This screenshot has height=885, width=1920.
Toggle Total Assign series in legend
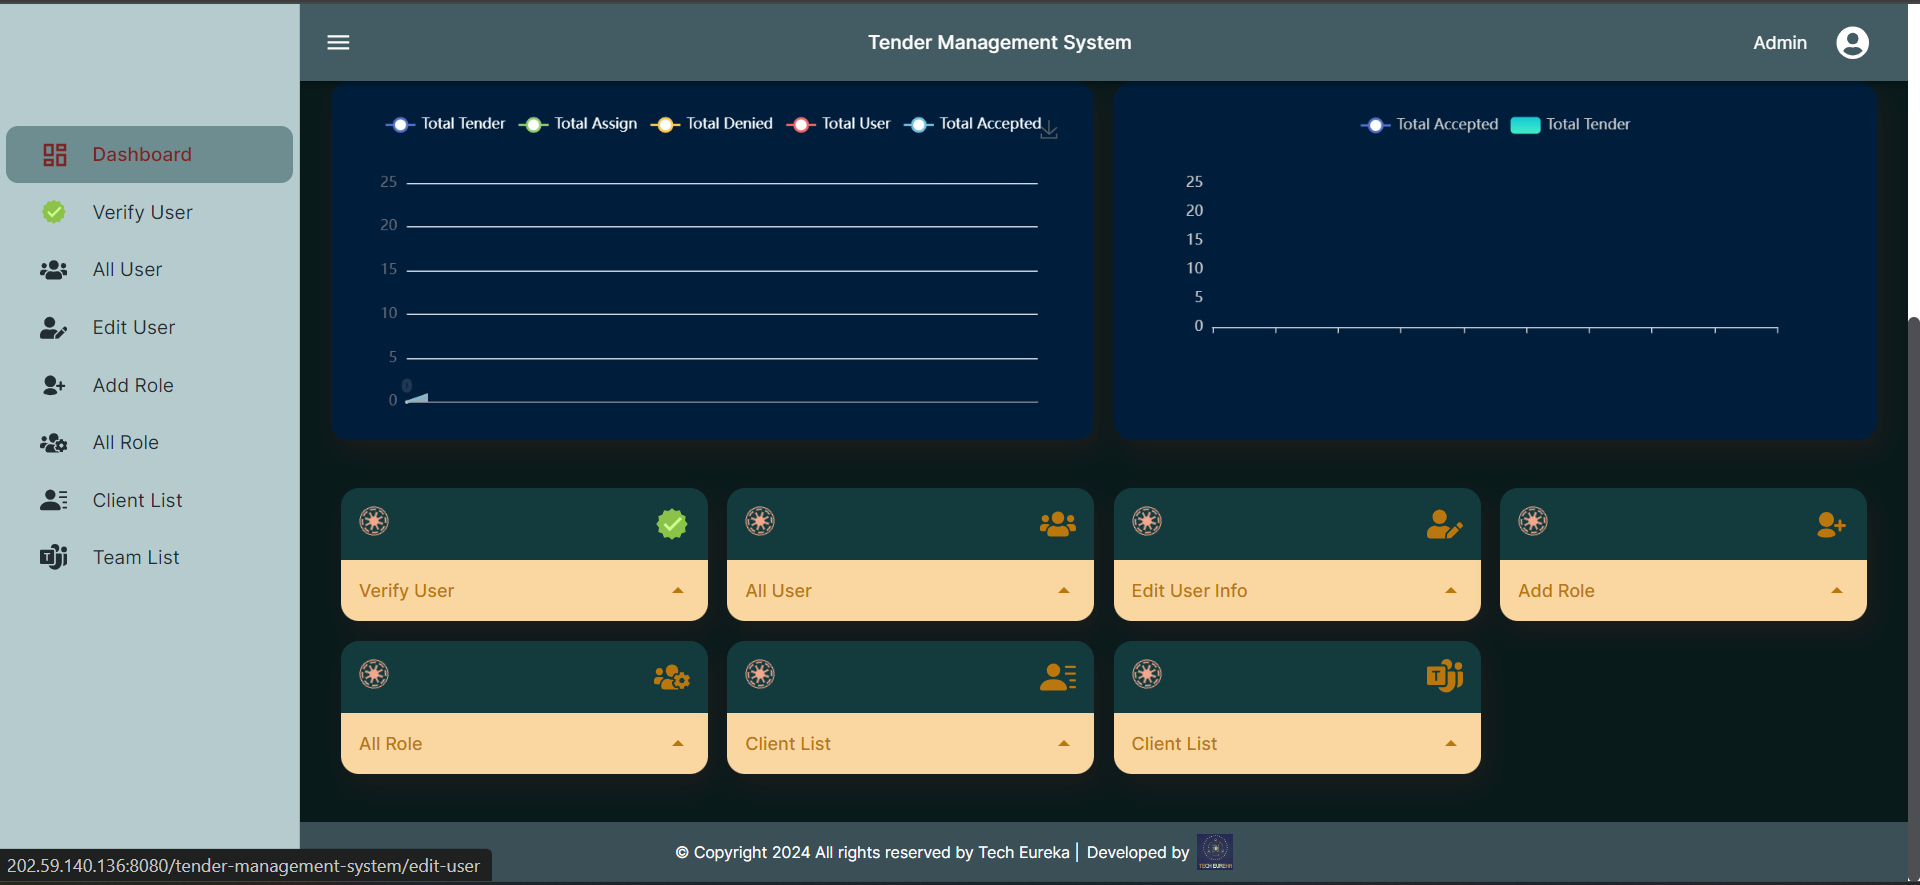pyautogui.click(x=578, y=124)
